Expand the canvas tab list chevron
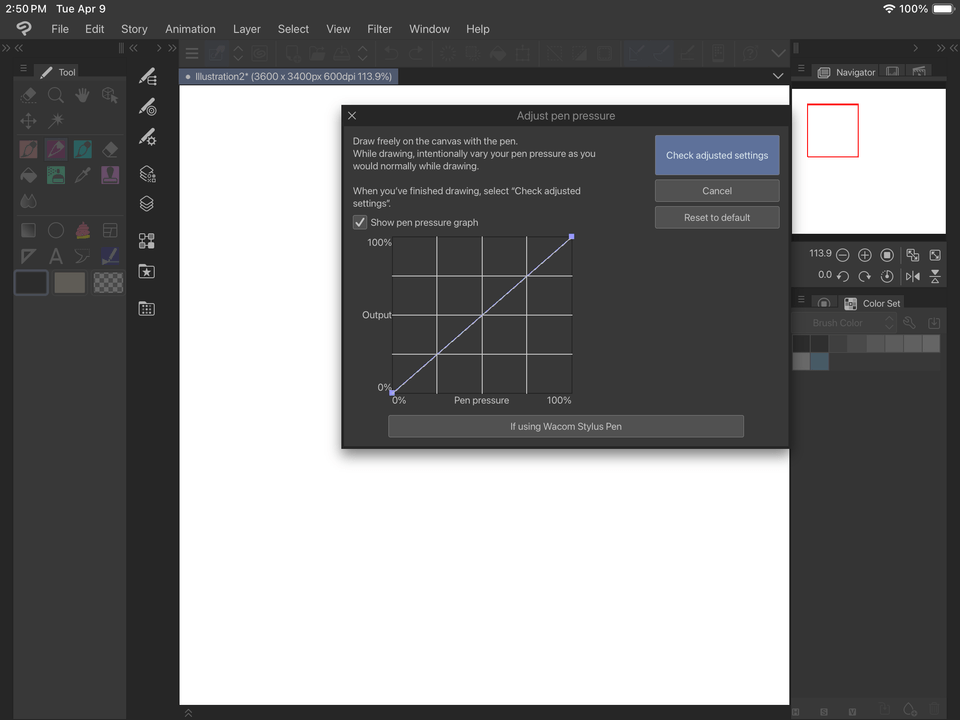The height and width of the screenshot is (720, 960). point(778,76)
